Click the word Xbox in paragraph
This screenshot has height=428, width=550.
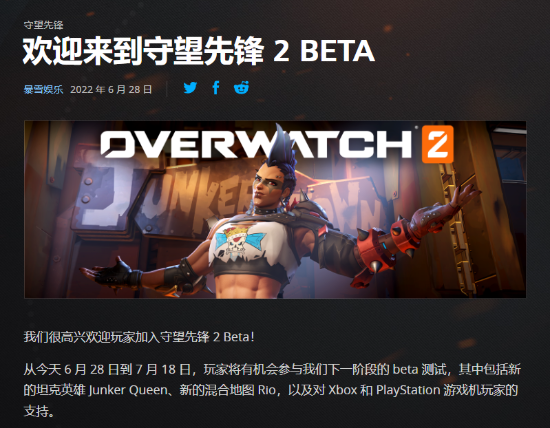342,390
